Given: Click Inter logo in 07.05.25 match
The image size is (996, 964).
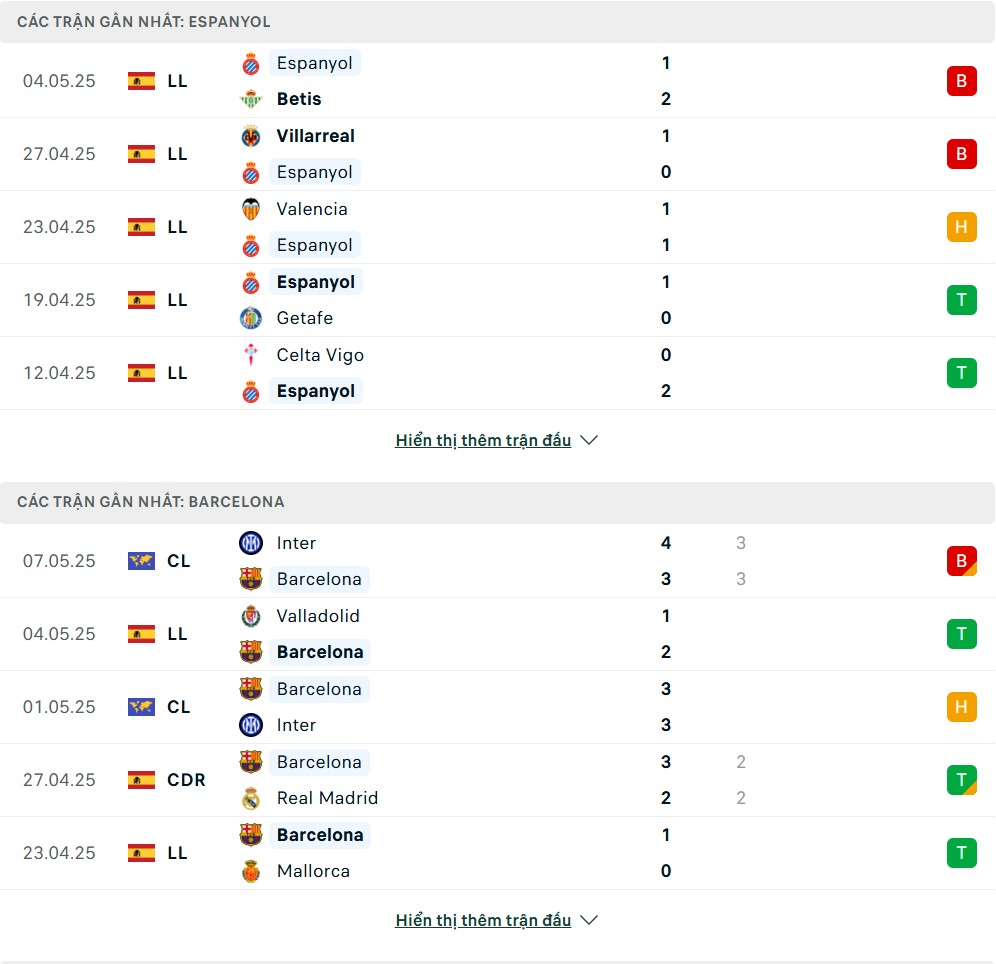Looking at the screenshot, I should [x=251, y=543].
